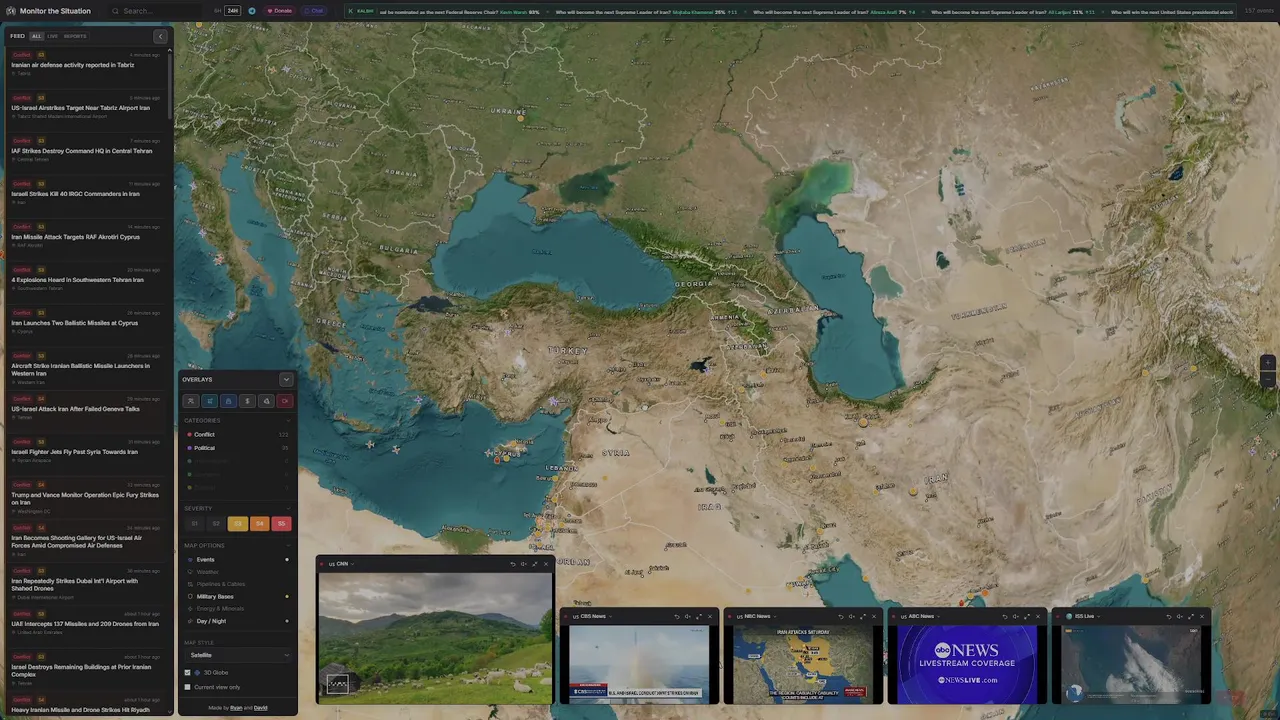Open the Telegram icon link
The width and height of the screenshot is (1280, 720).
tap(252, 11)
